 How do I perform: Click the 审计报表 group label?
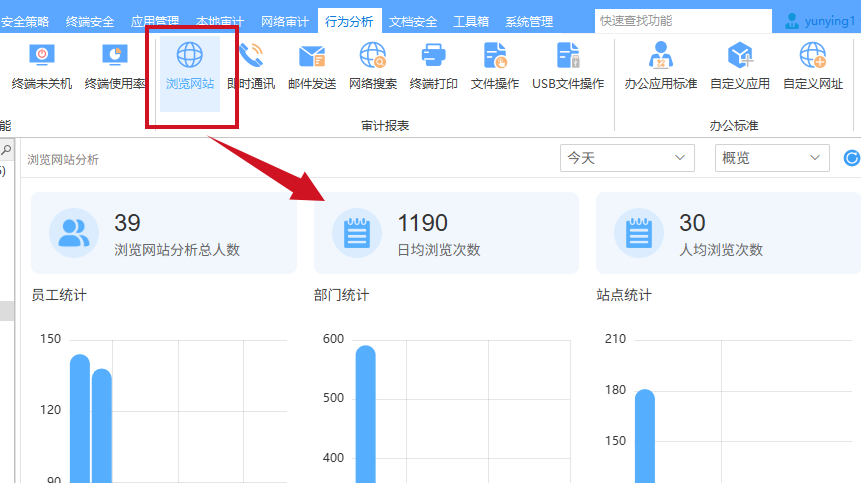[x=385, y=126]
